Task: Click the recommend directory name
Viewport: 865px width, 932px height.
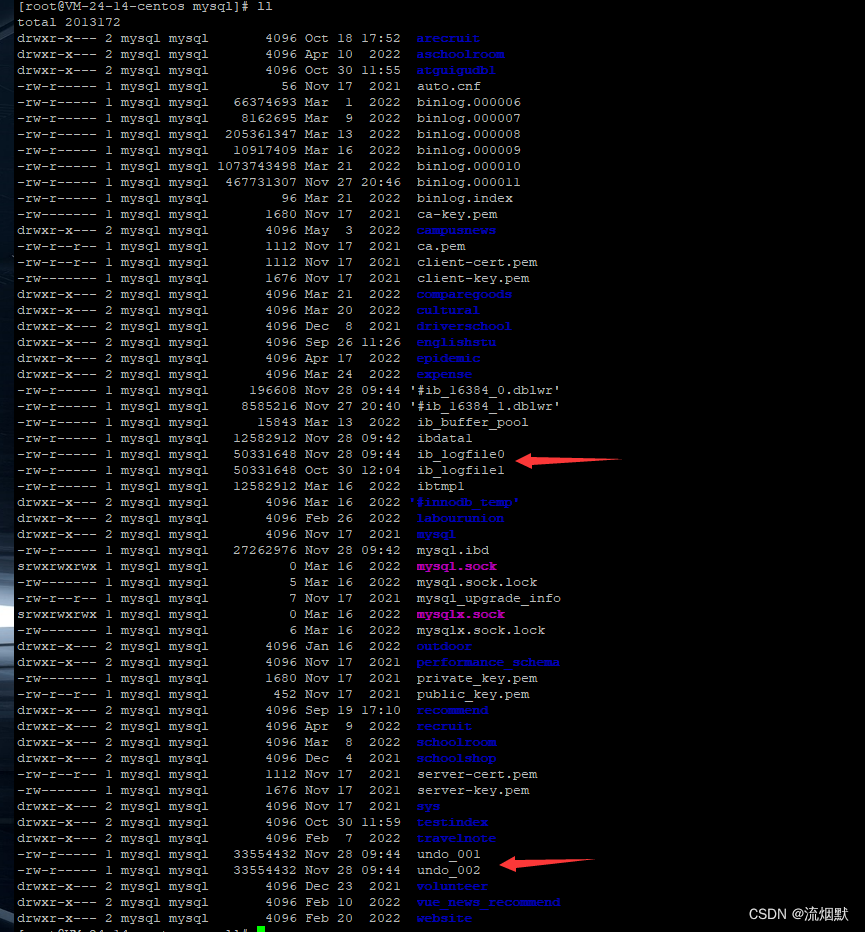Action: click(452, 711)
